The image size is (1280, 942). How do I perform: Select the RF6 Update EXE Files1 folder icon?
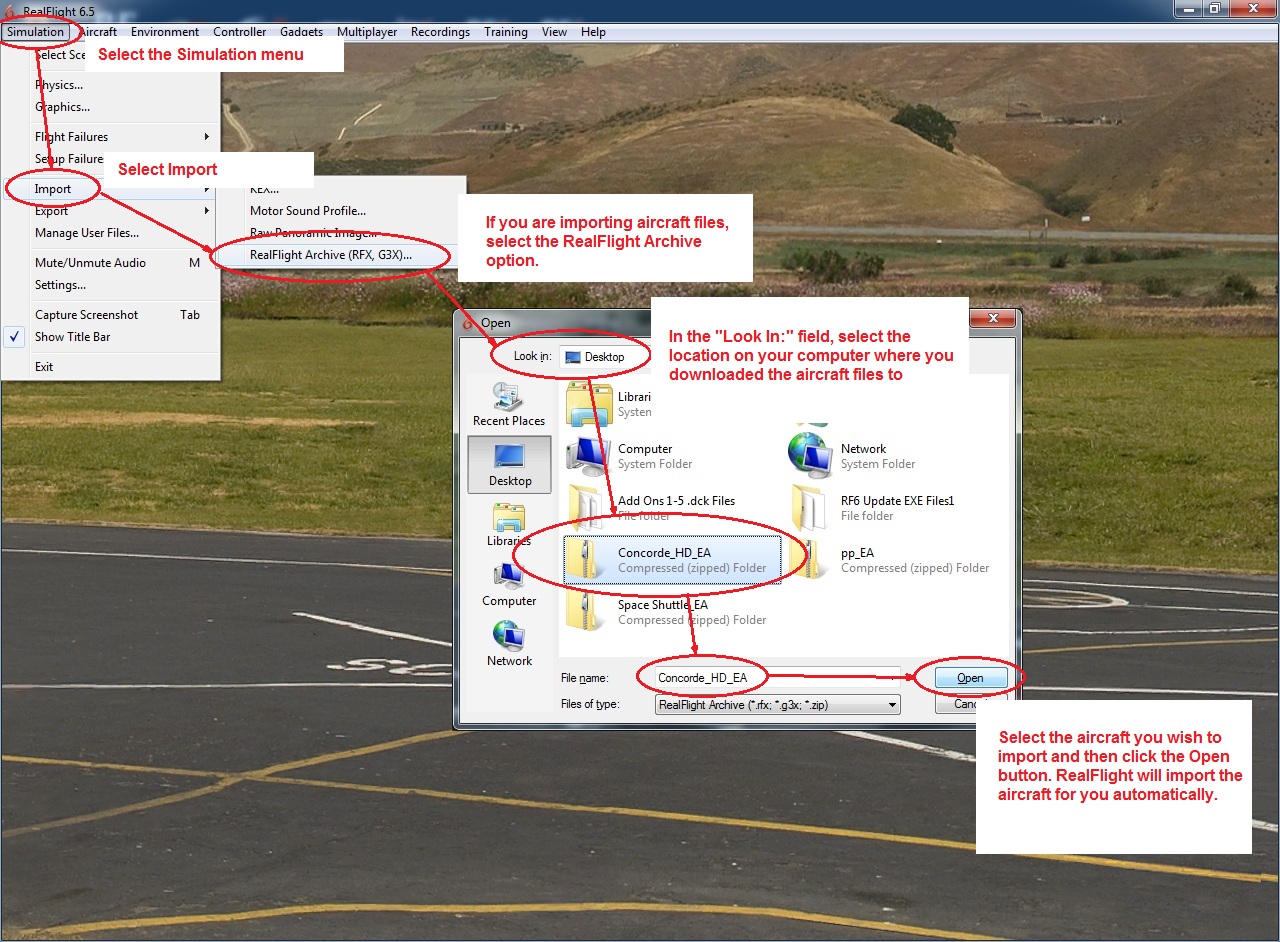pos(810,508)
